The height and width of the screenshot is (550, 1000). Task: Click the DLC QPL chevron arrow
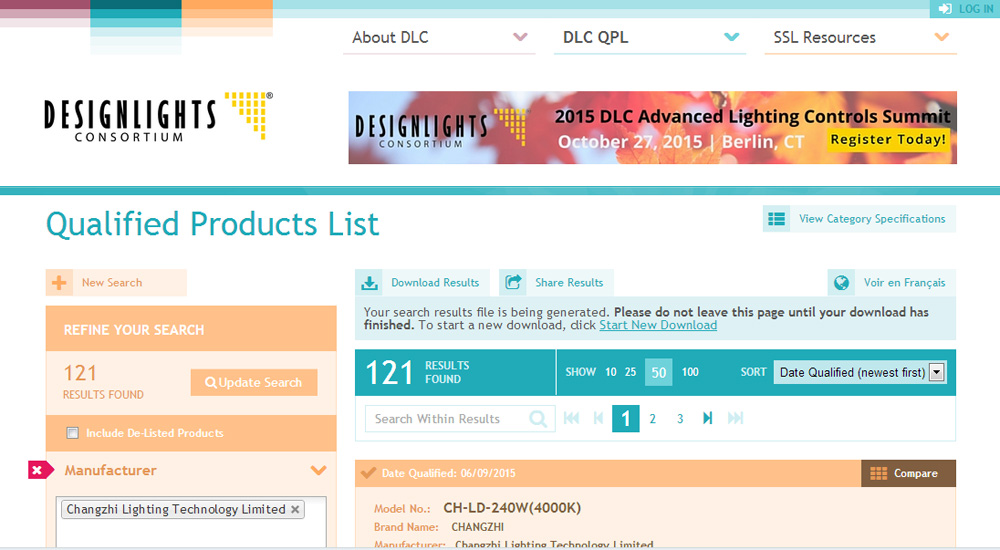pyautogui.click(x=732, y=37)
